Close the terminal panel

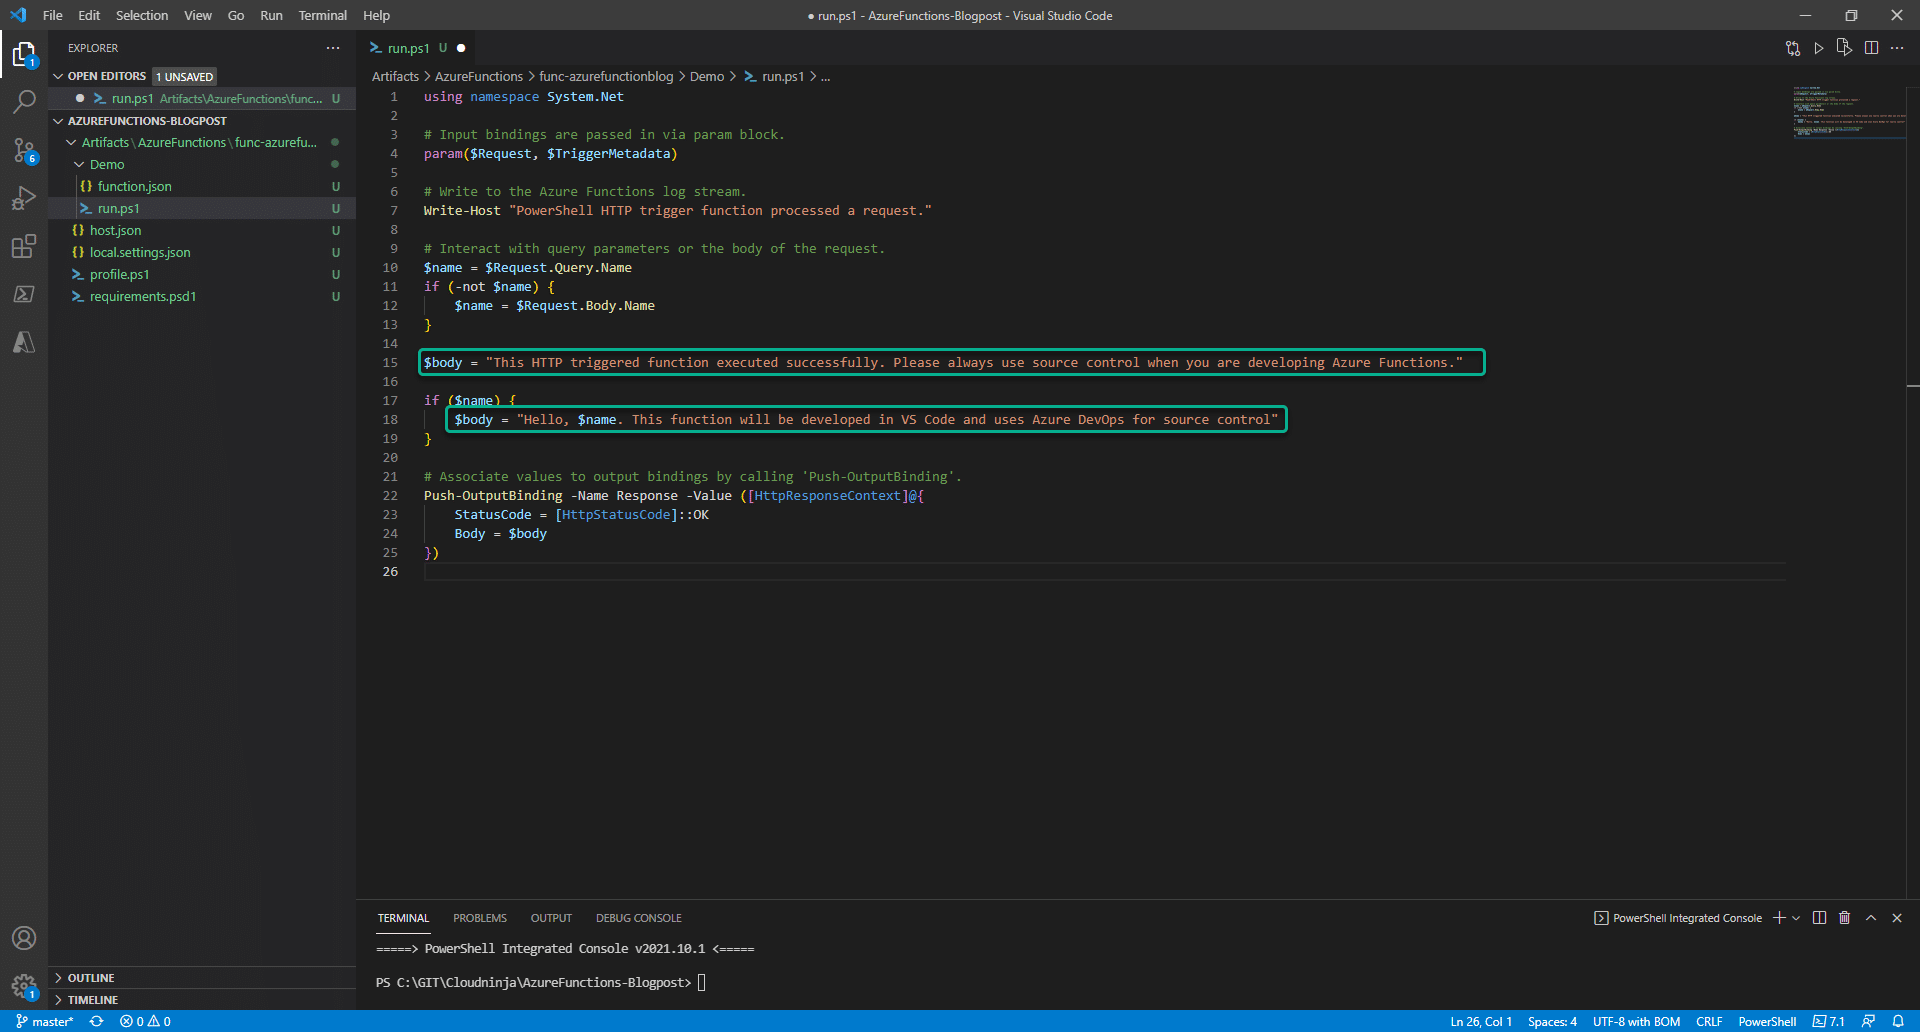click(1897, 918)
